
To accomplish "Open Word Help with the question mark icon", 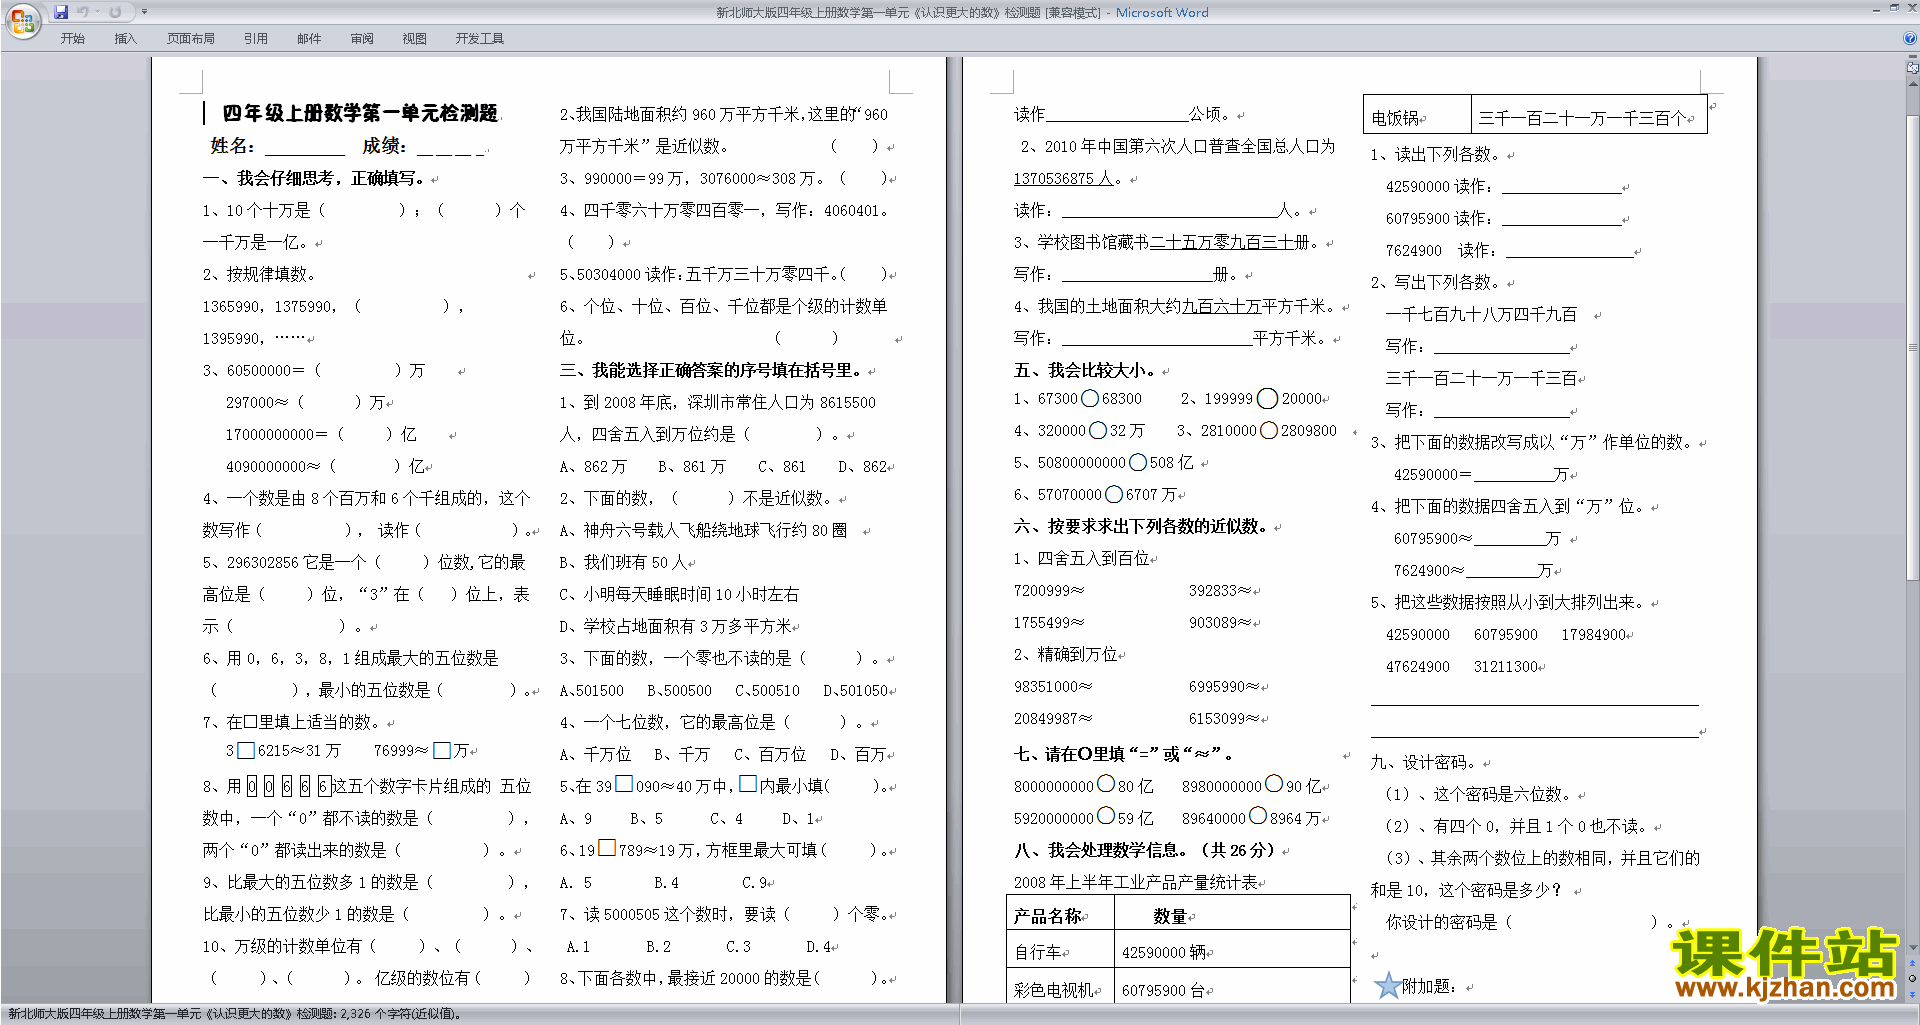I will 1910,38.
